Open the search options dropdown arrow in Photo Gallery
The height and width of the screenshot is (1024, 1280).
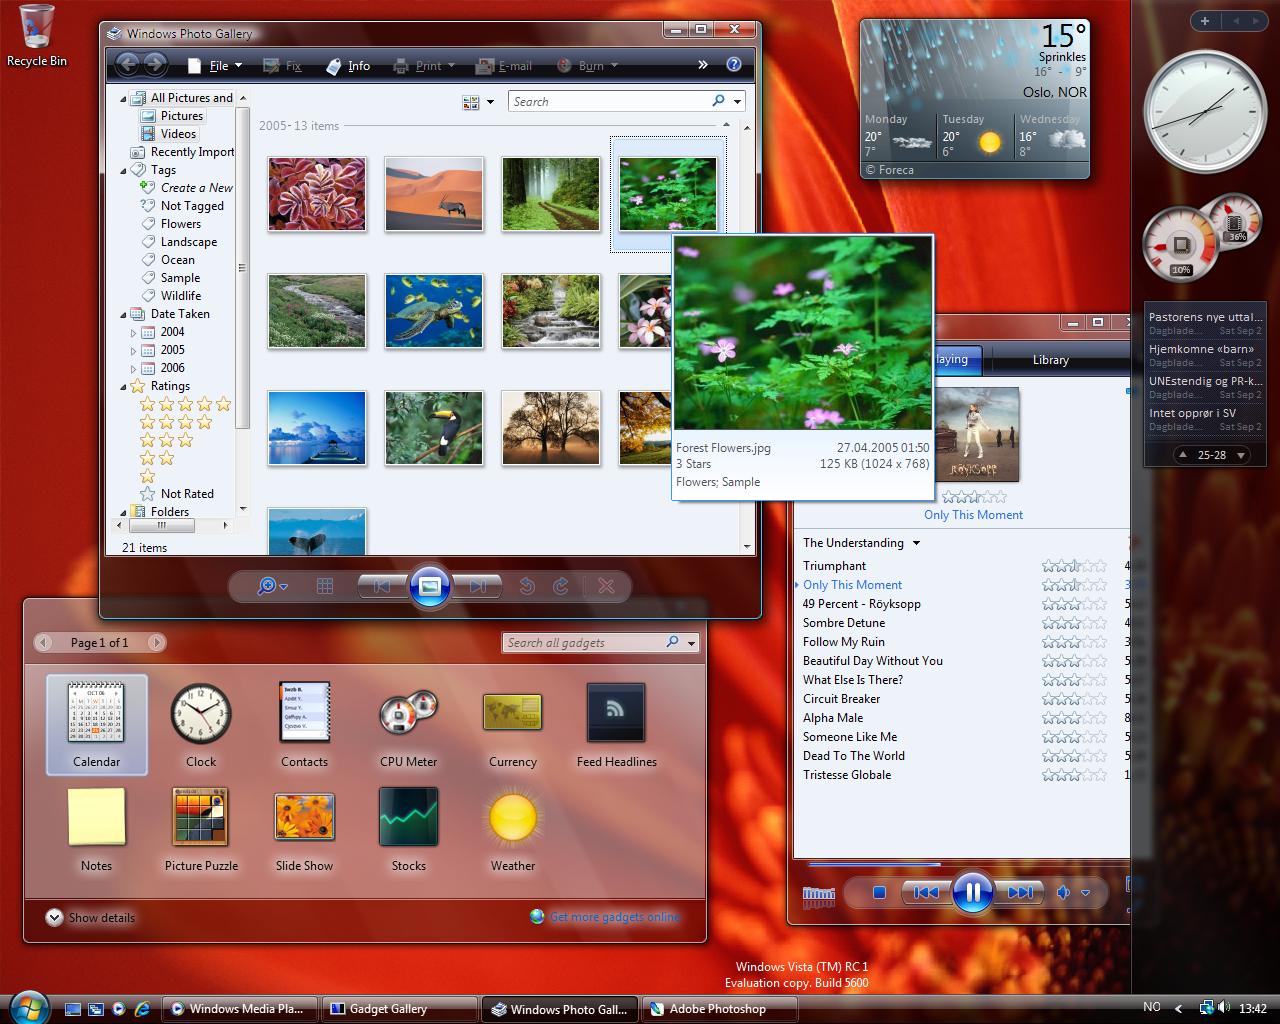click(x=738, y=102)
